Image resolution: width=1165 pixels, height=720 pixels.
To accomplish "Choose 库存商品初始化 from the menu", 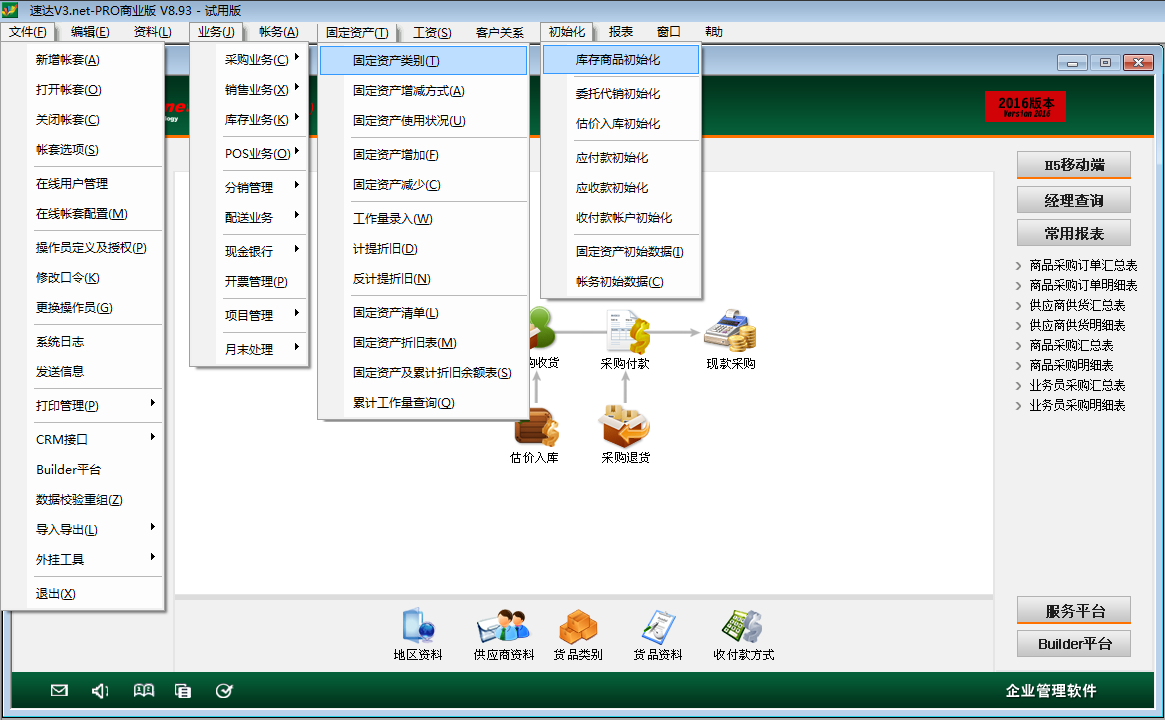I will pyautogui.click(x=618, y=60).
